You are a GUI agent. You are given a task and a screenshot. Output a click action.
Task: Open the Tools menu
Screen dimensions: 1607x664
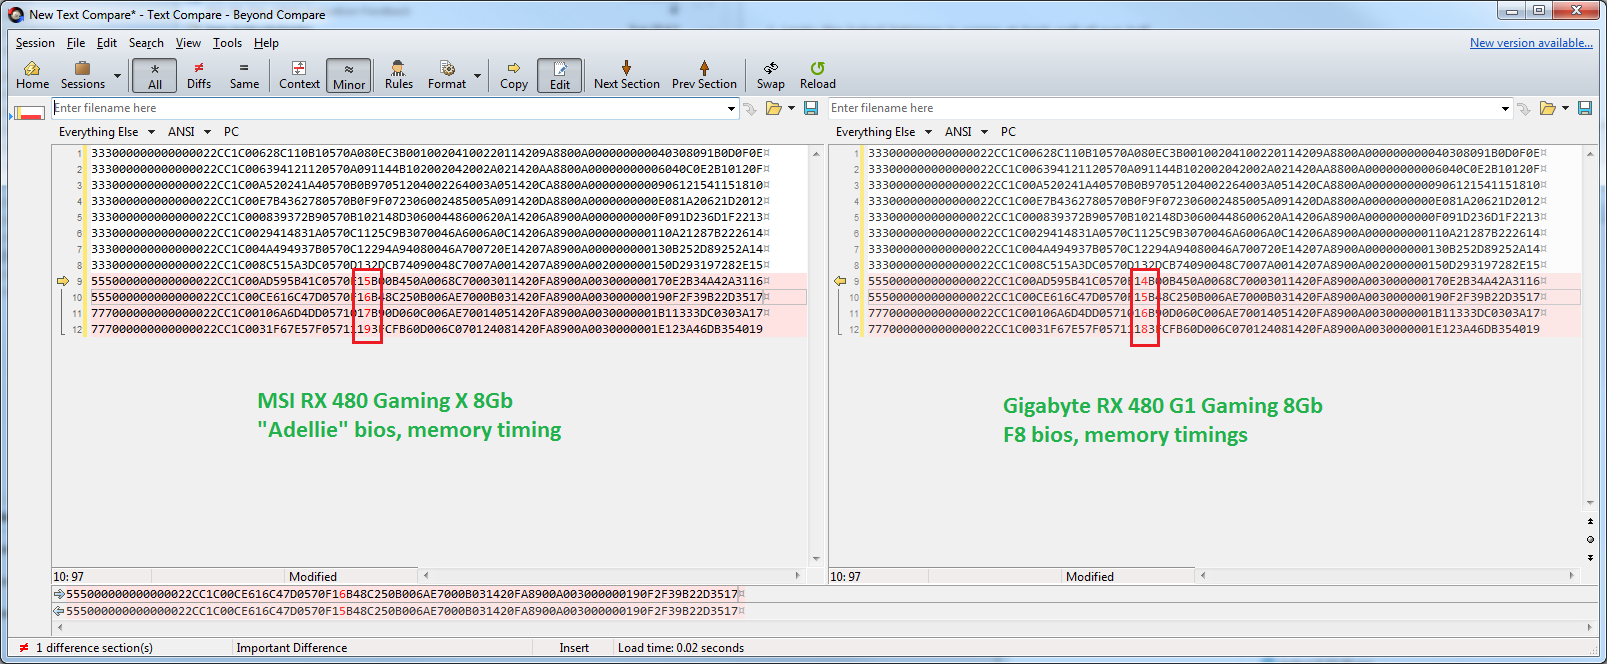227,43
